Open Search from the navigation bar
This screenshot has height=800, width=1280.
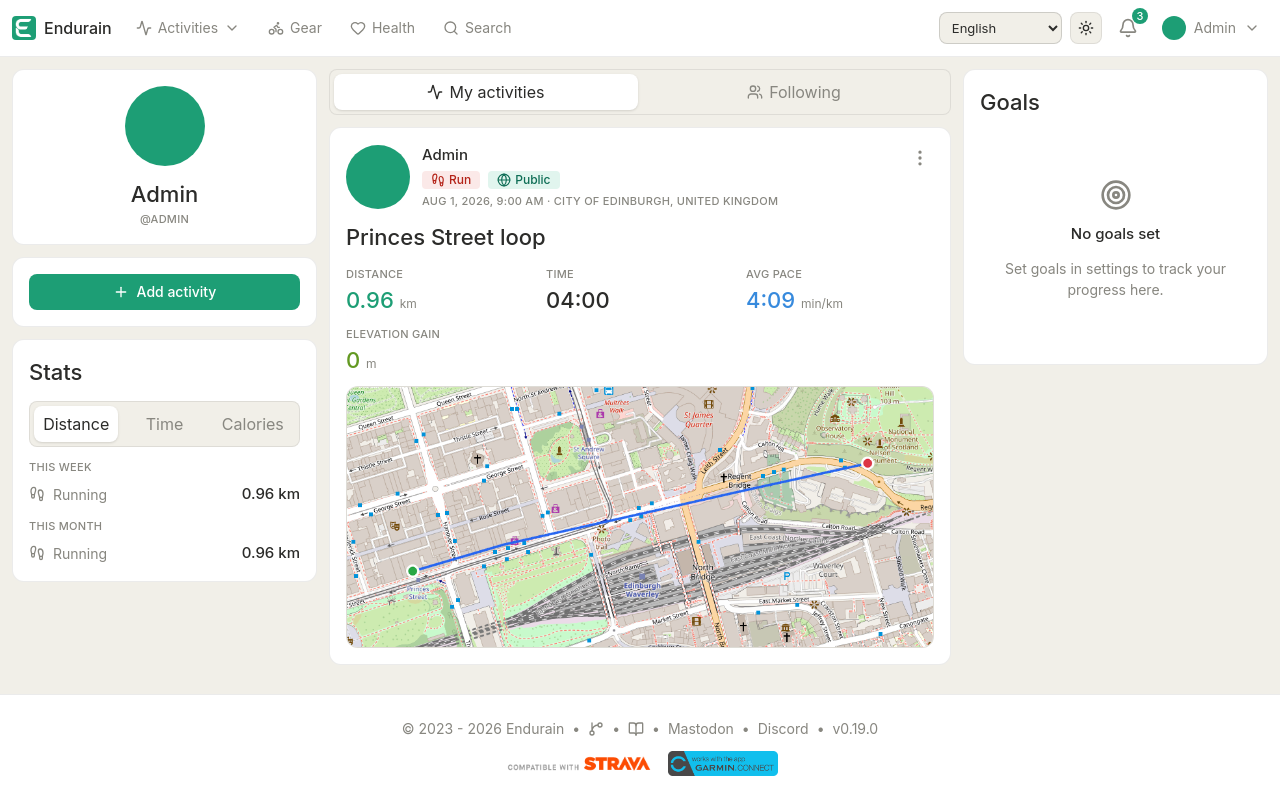tap(477, 28)
